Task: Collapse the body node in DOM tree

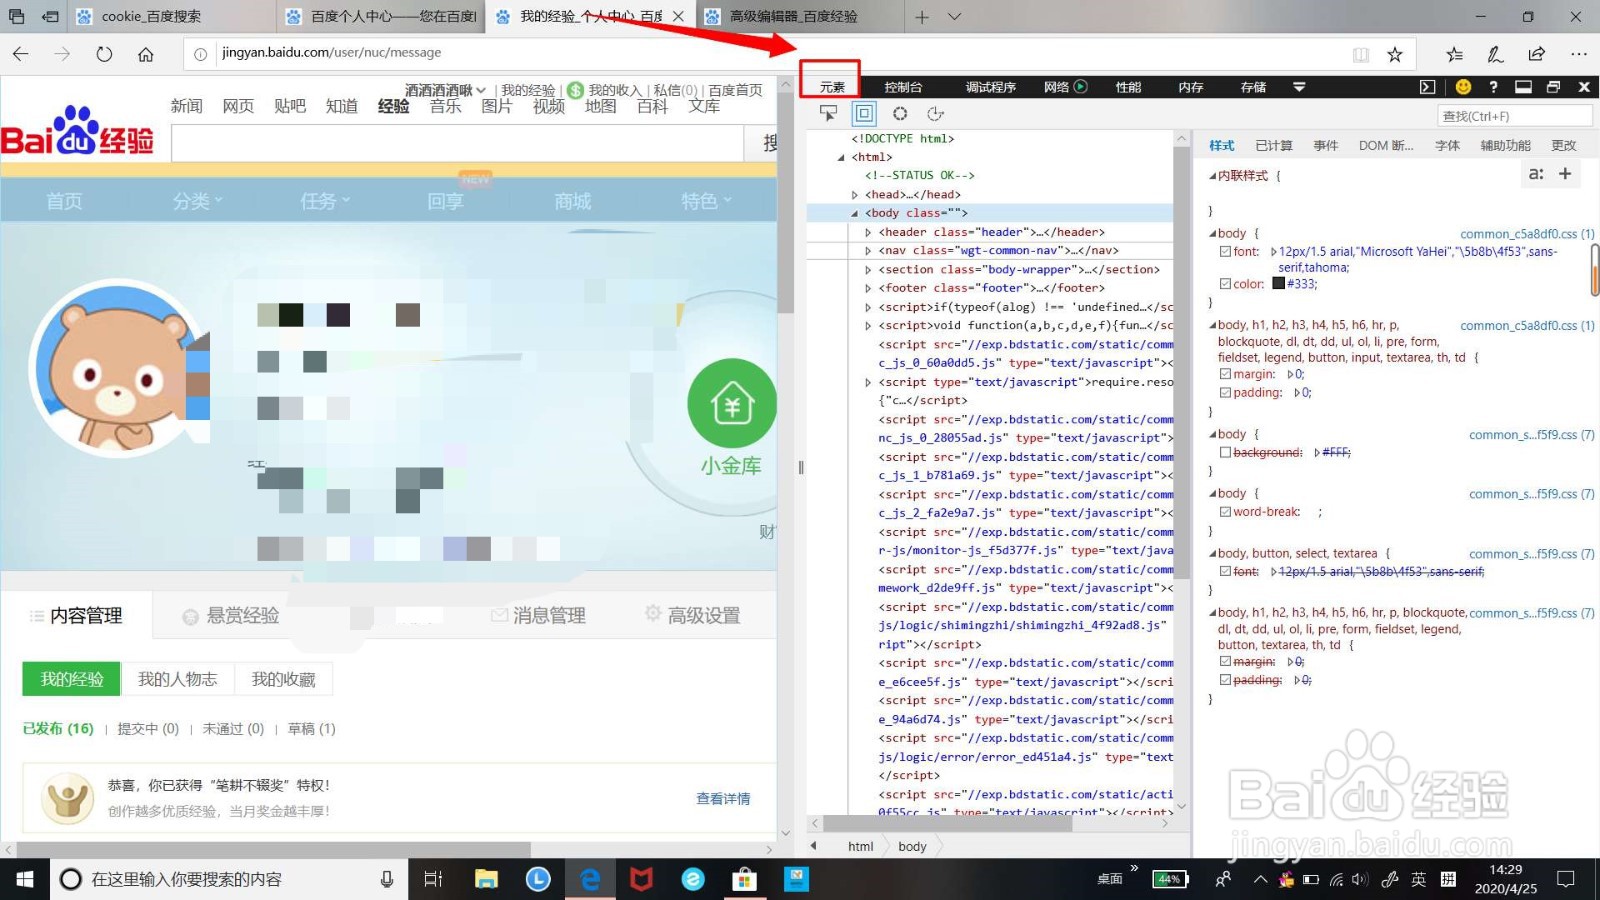Action: [855, 213]
